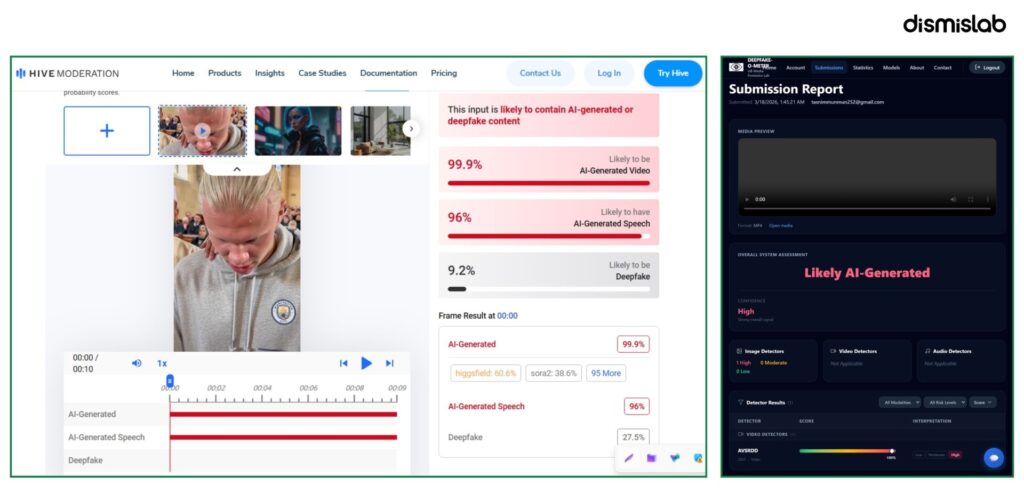1024x494 pixels.
Task: Click the media preview progress bar
Action: pyautogui.click(x=867, y=208)
